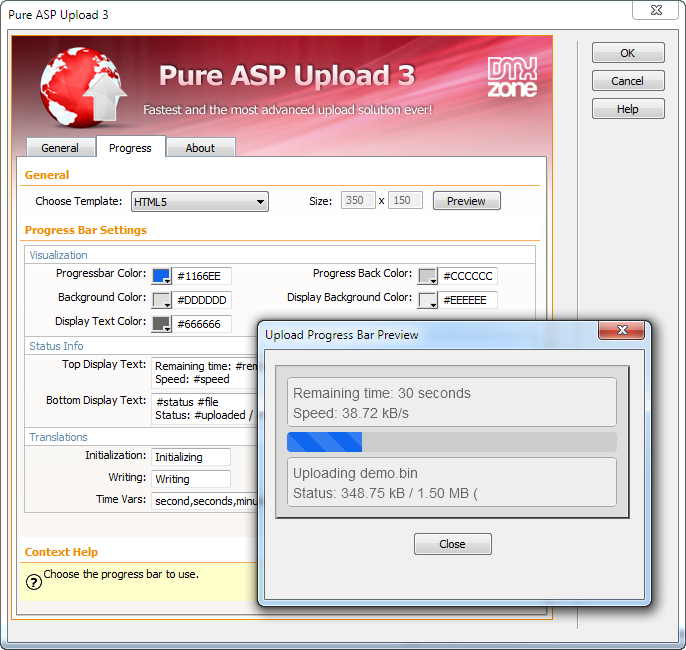The height and width of the screenshot is (650, 686).
Task: Open the Display Text Color swatch
Action: click(x=161, y=324)
